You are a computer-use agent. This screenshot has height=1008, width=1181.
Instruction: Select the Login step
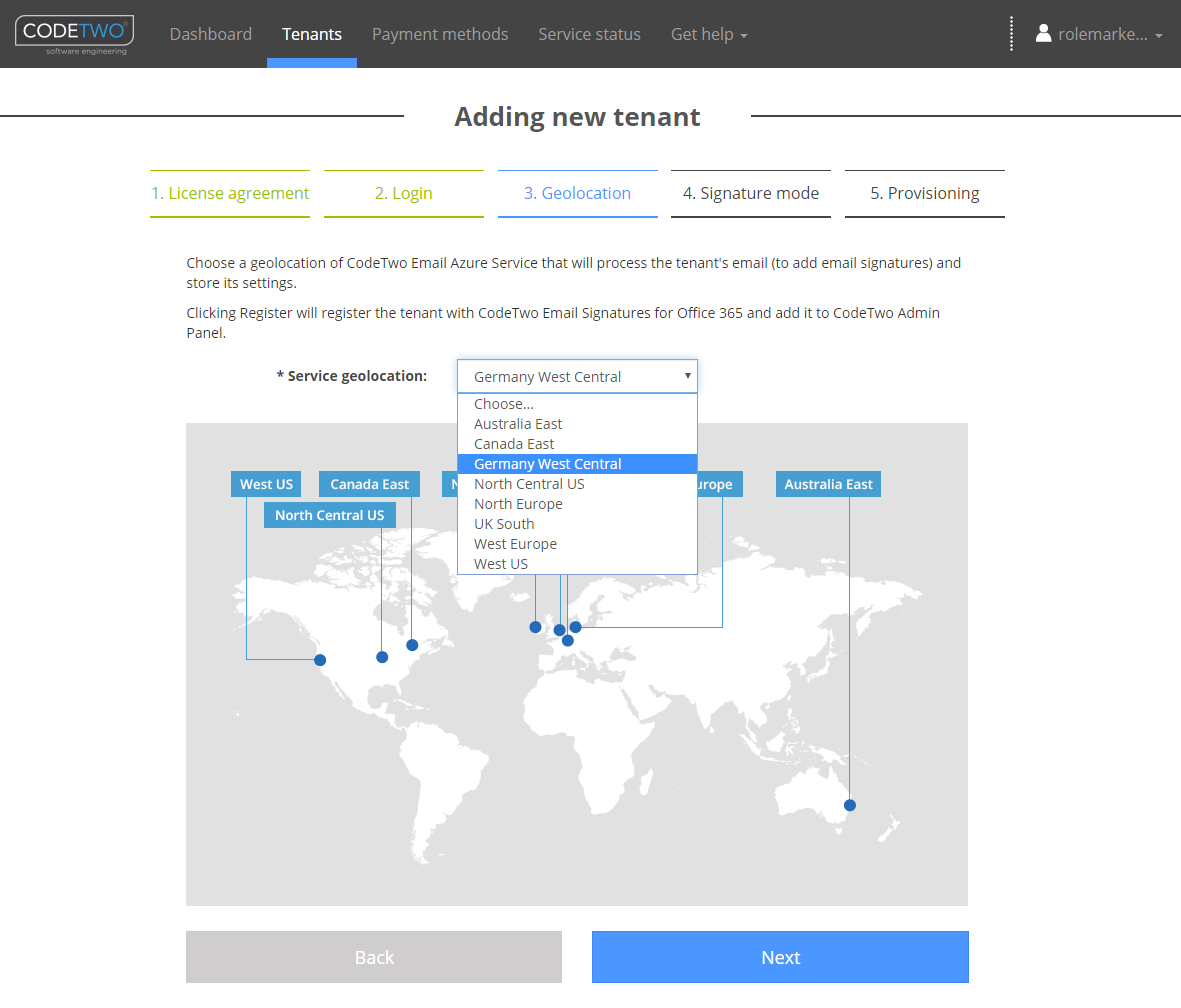coord(404,194)
